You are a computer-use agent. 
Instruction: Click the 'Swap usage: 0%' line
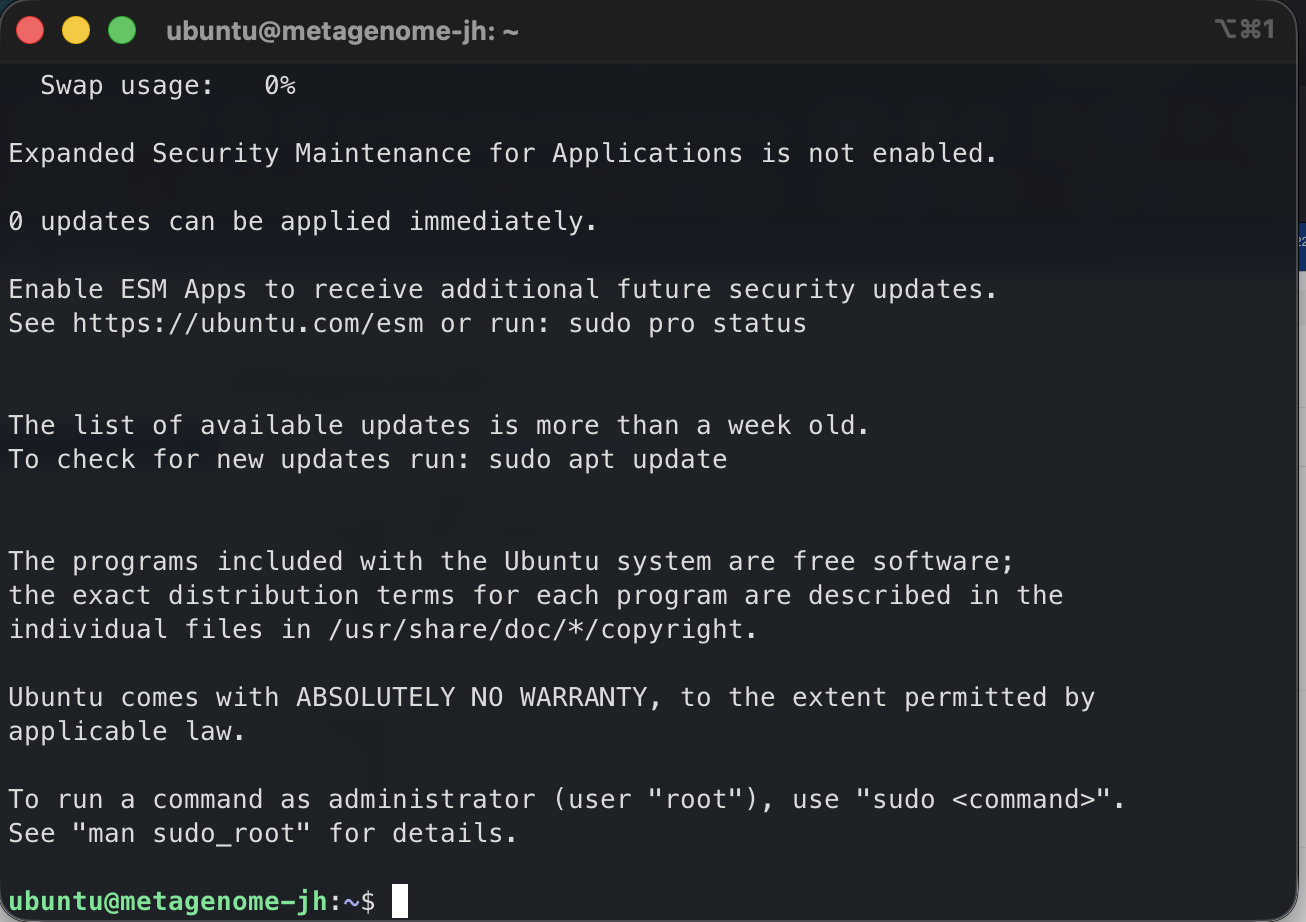pyautogui.click(x=168, y=86)
